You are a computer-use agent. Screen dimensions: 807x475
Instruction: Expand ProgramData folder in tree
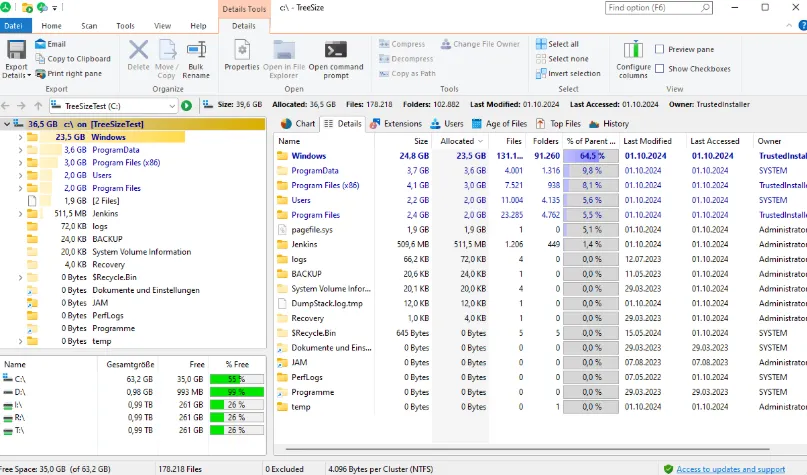[20, 150]
